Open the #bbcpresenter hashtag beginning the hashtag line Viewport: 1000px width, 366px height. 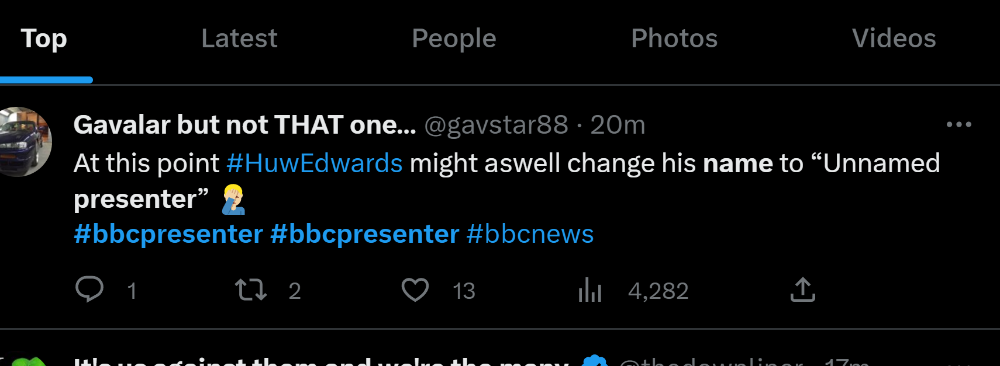tap(168, 234)
